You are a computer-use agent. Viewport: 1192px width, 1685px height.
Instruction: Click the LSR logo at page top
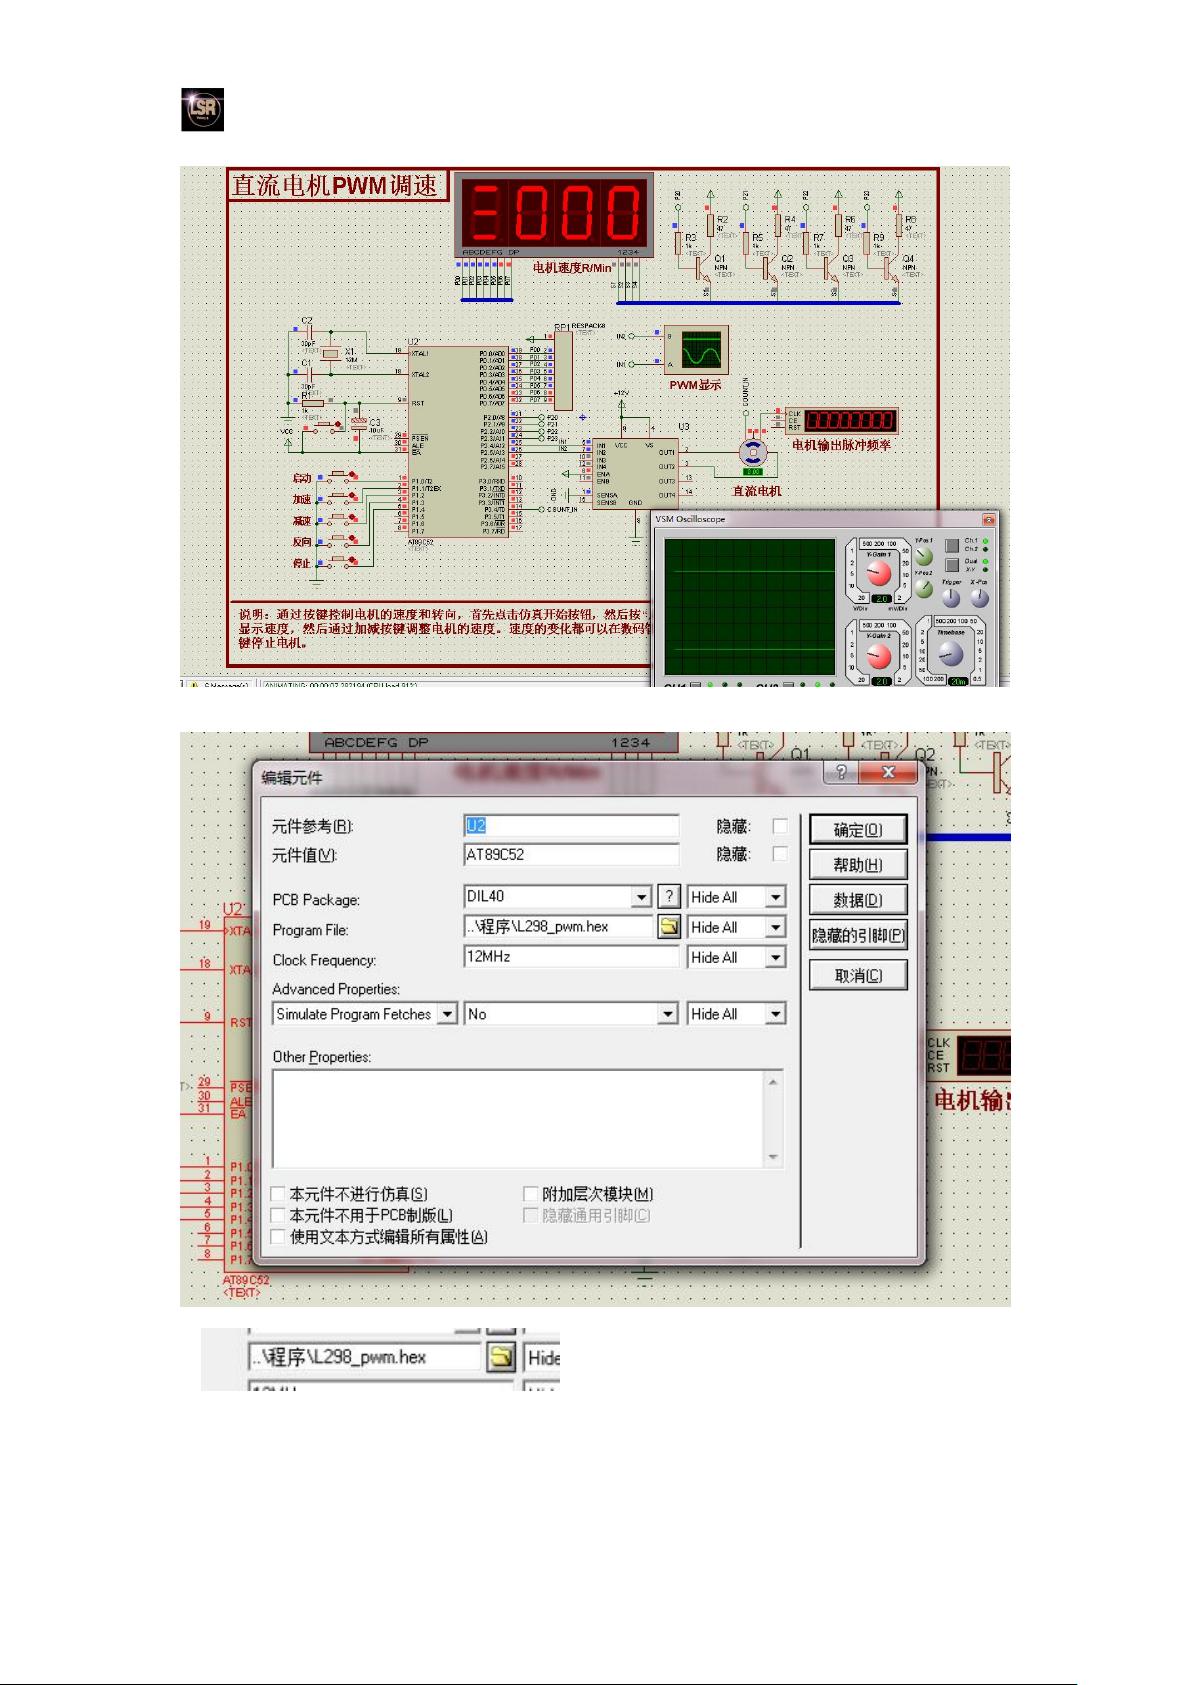pos(202,110)
